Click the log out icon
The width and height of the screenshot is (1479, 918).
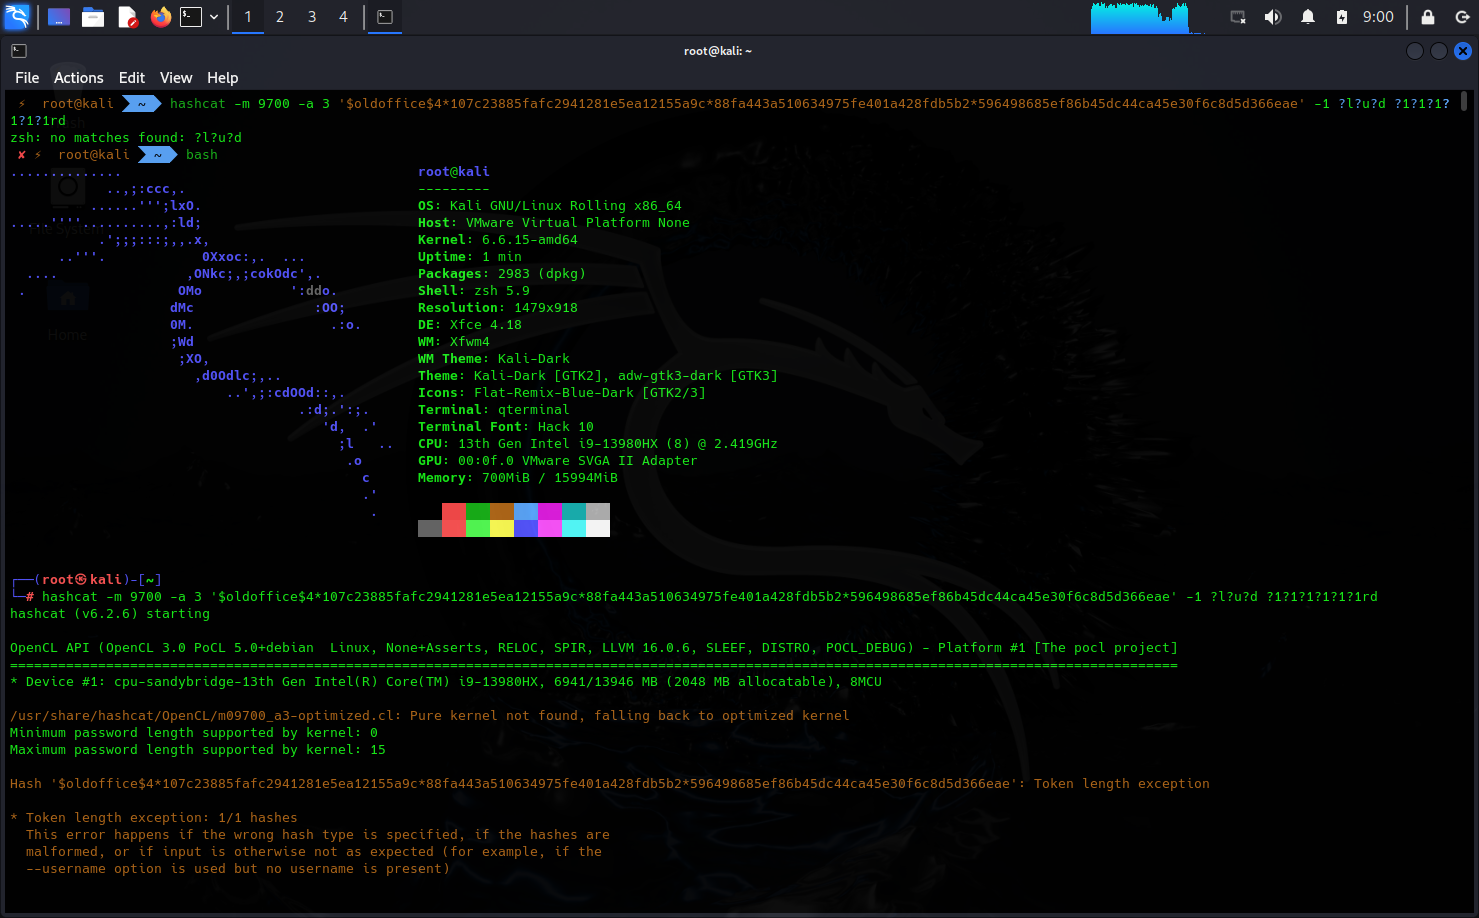coord(1462,17)
